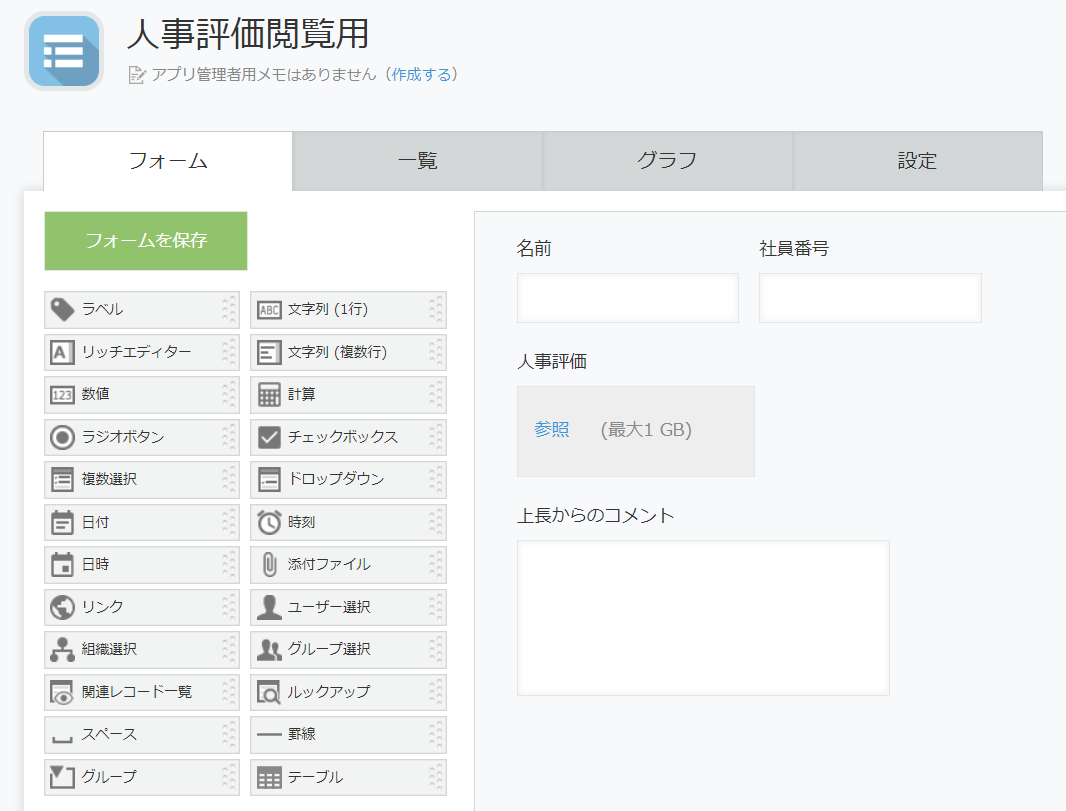Select the ラベル field icon
Screen dimensions: 1066x811
coord(63,309)
